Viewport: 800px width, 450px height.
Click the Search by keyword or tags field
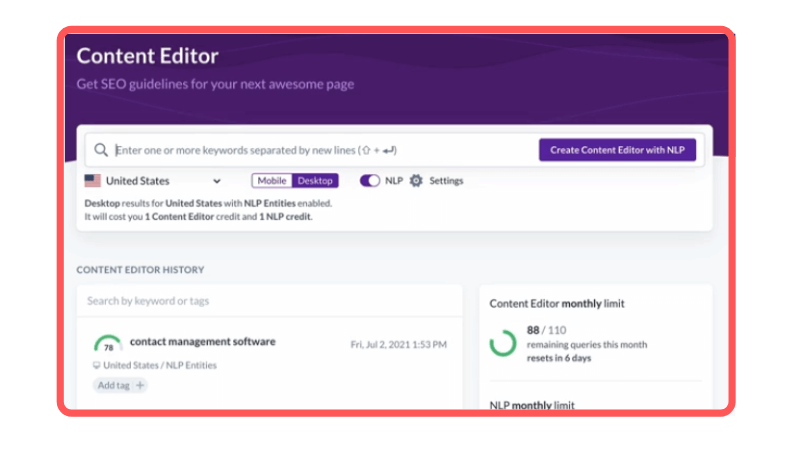(x=269, y=301)
